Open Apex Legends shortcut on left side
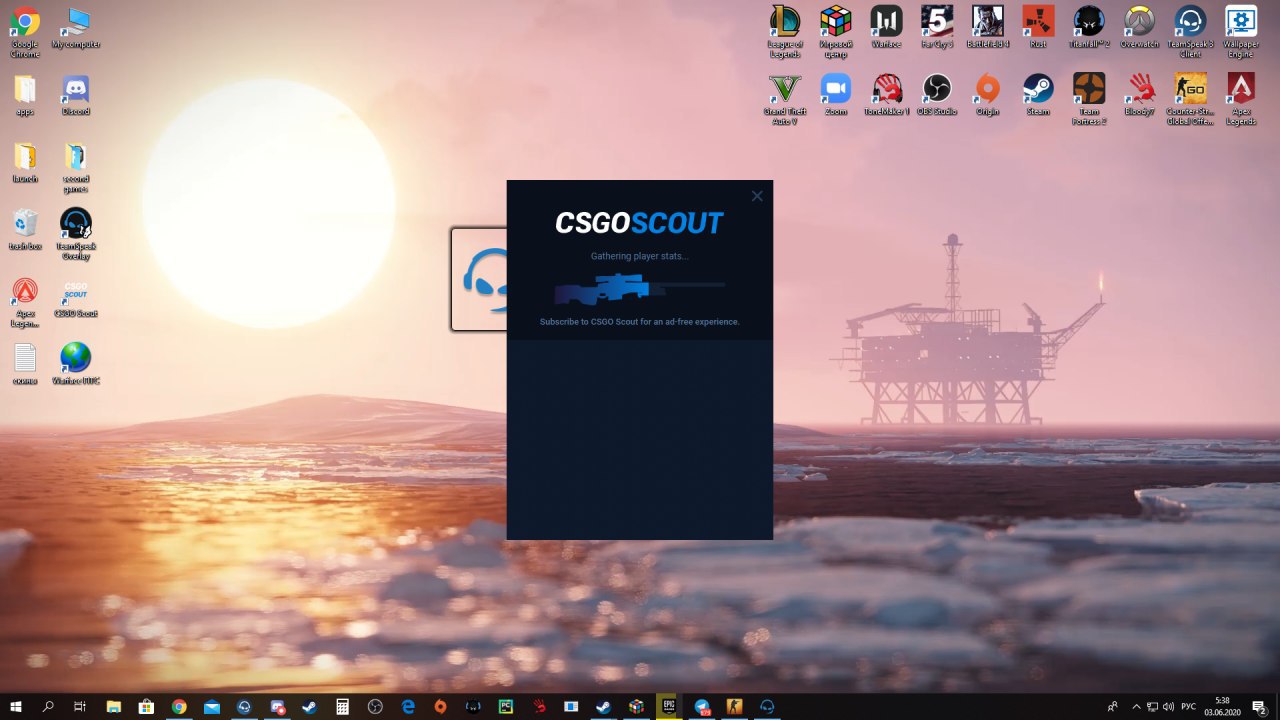 tap(25, 303)
